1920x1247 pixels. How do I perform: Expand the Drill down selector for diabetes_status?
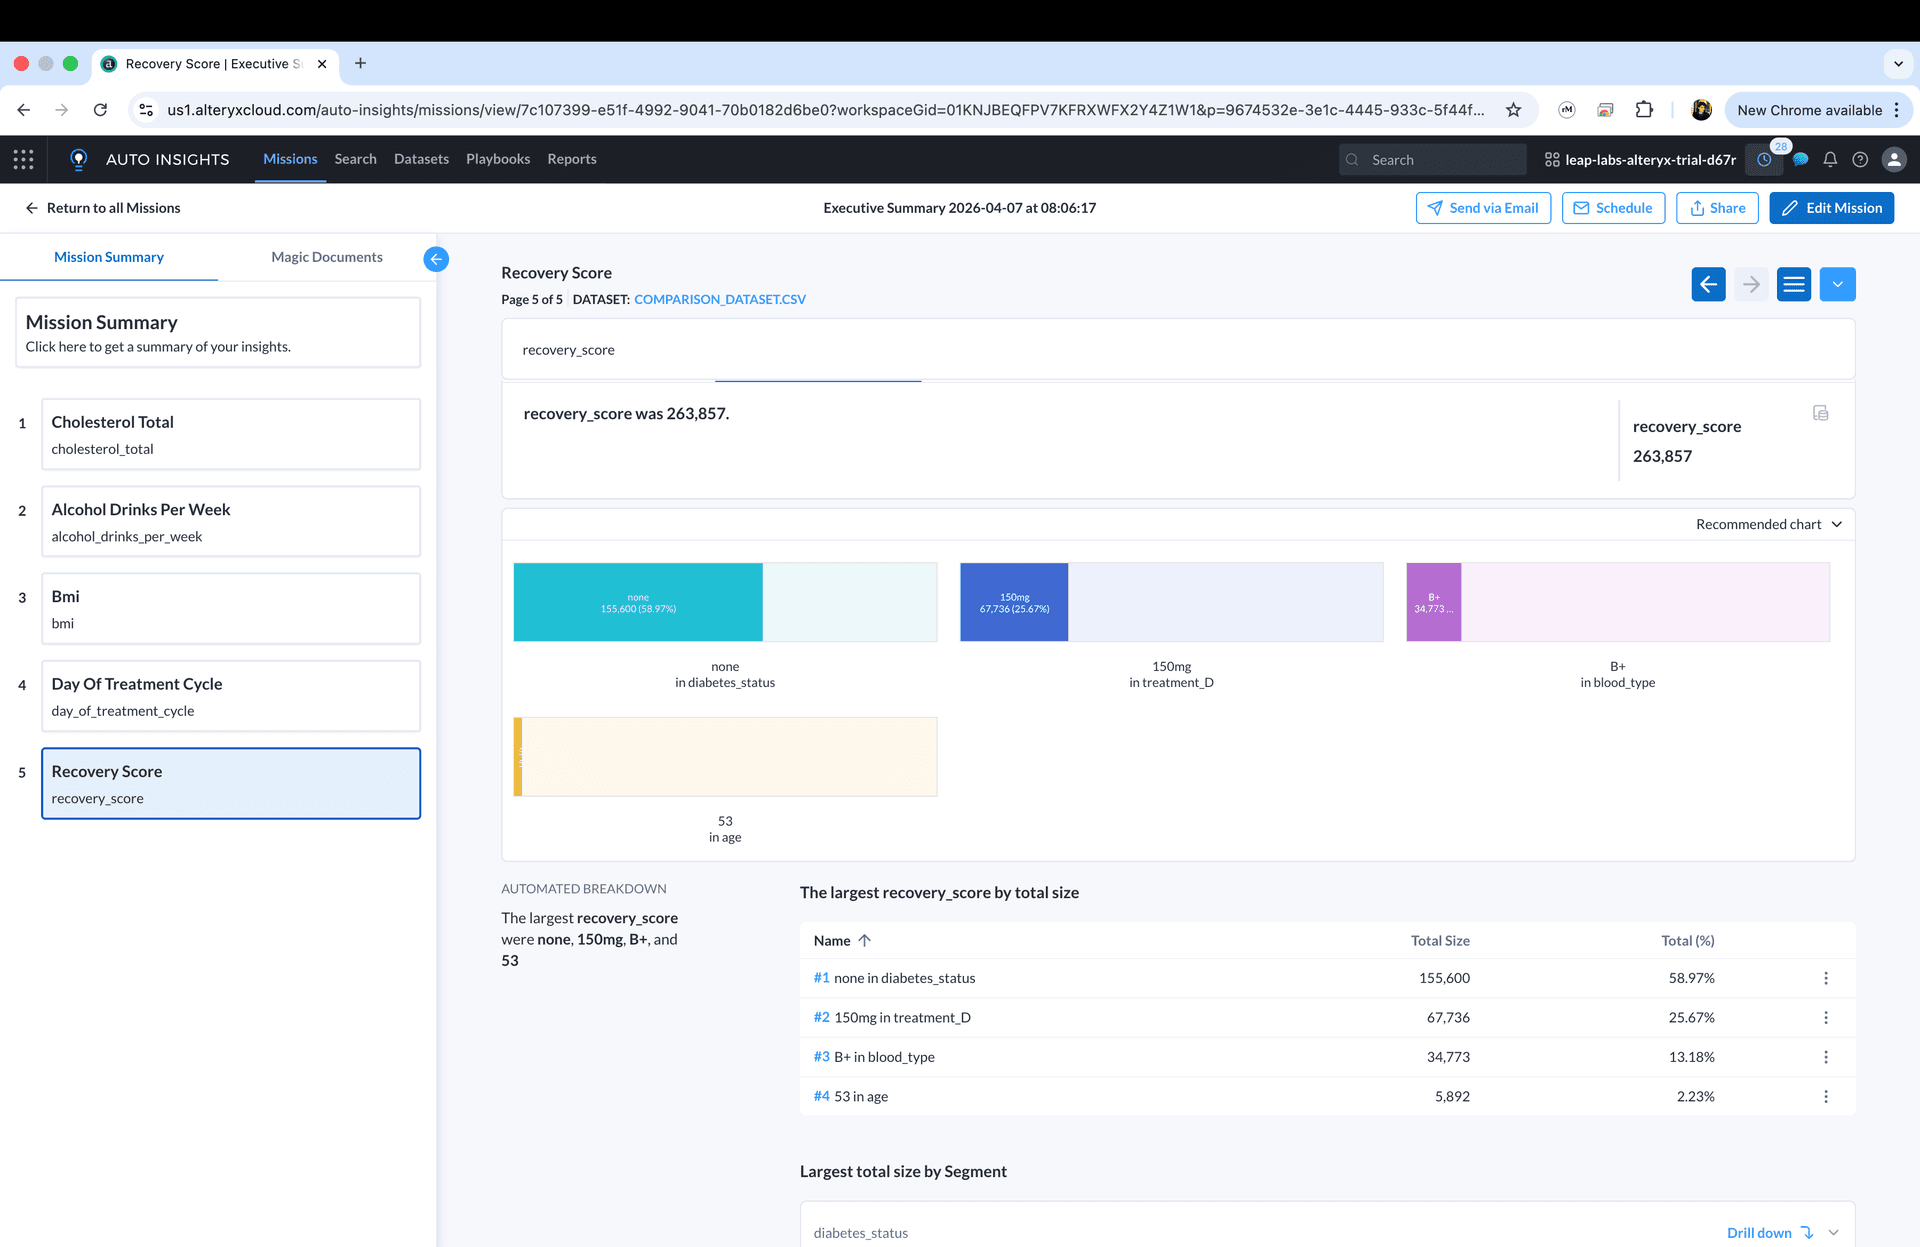[1832, 1232]
